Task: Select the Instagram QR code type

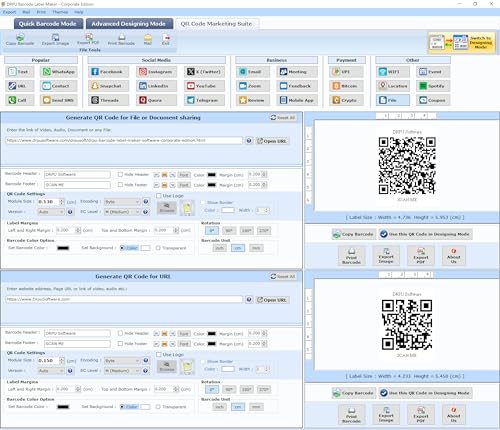Action: (x=156, y=72)
